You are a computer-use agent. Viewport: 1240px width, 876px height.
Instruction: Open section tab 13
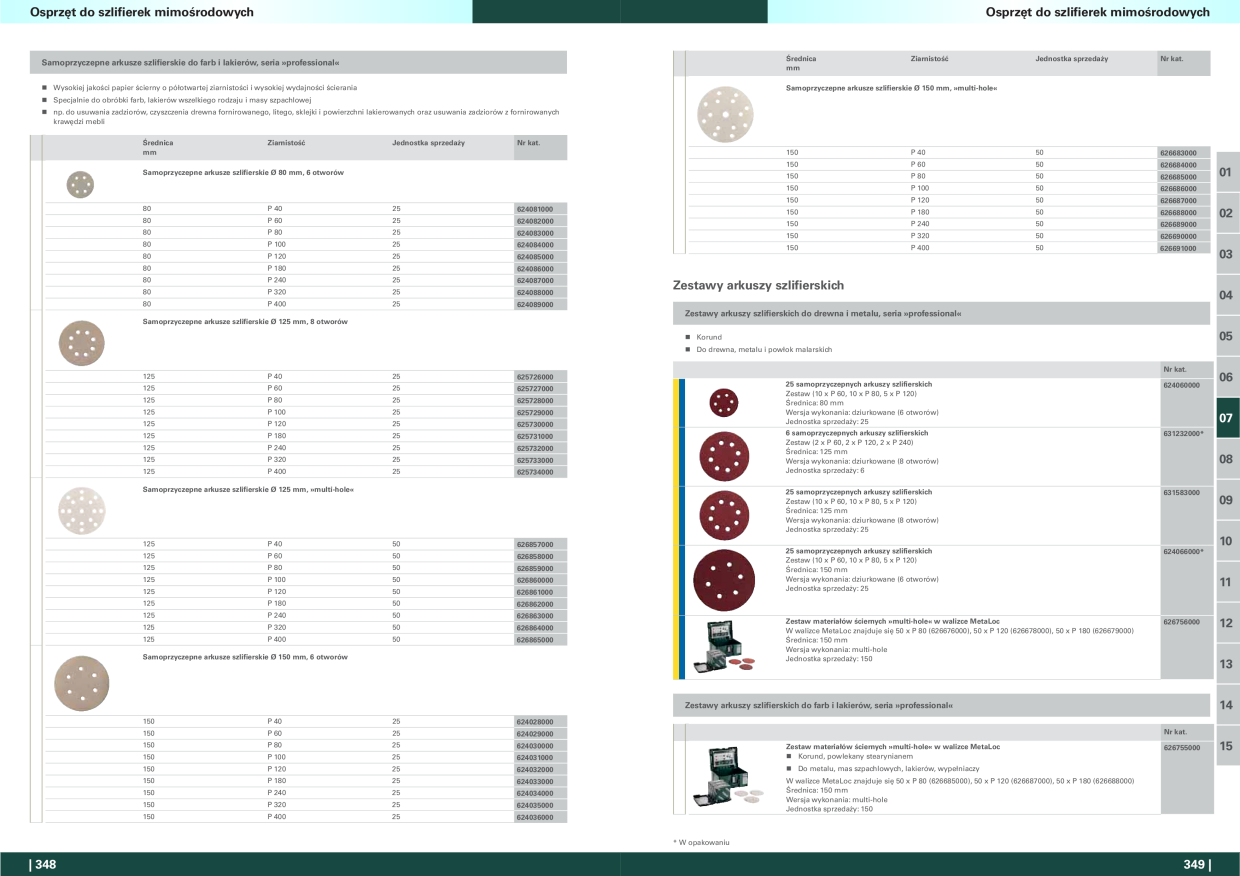coord(1227,664)
